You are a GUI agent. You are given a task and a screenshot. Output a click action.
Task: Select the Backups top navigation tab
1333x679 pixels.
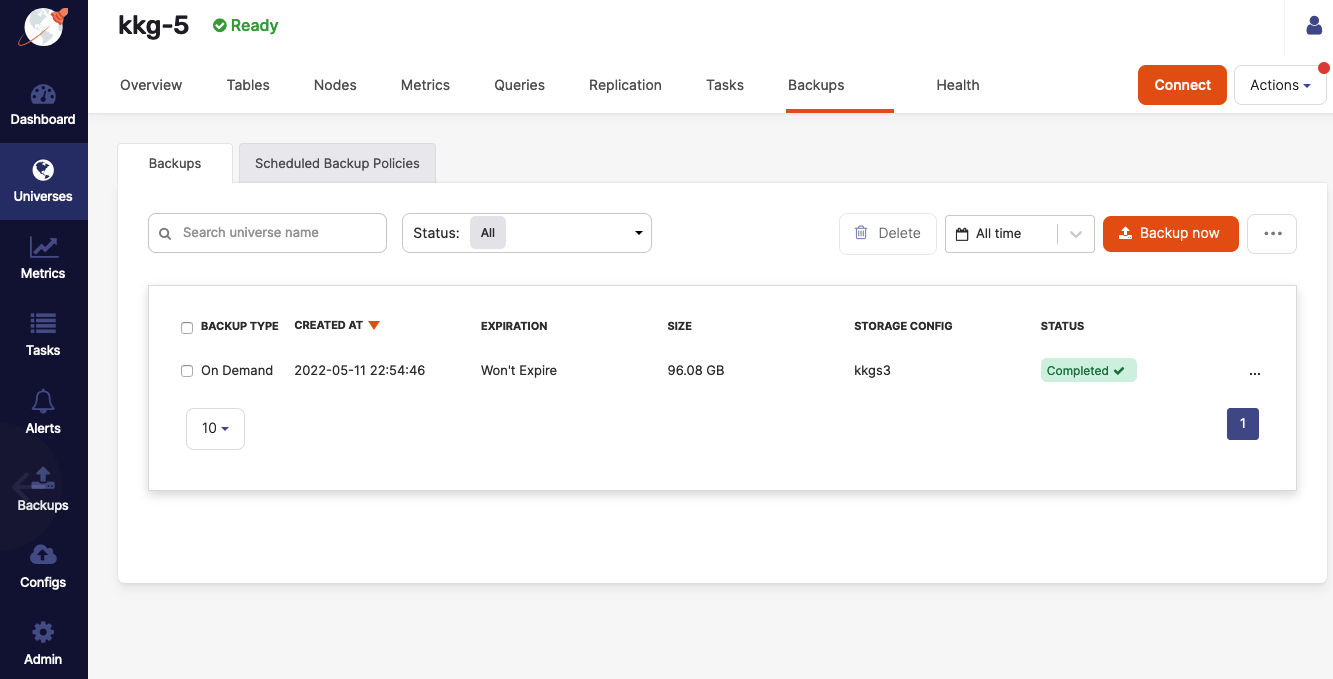tap(816, 85)
